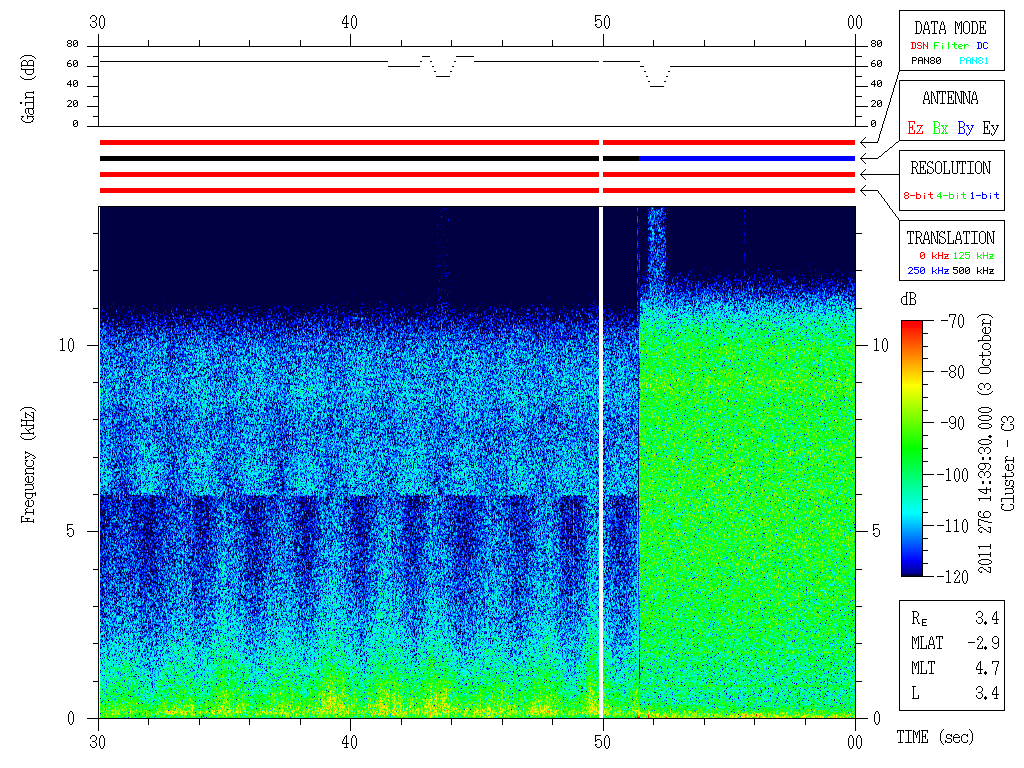The height and width of the screenshot is (768, 1024).
Task: Click the -90 colorbar tick label
Action: [953, 423]
